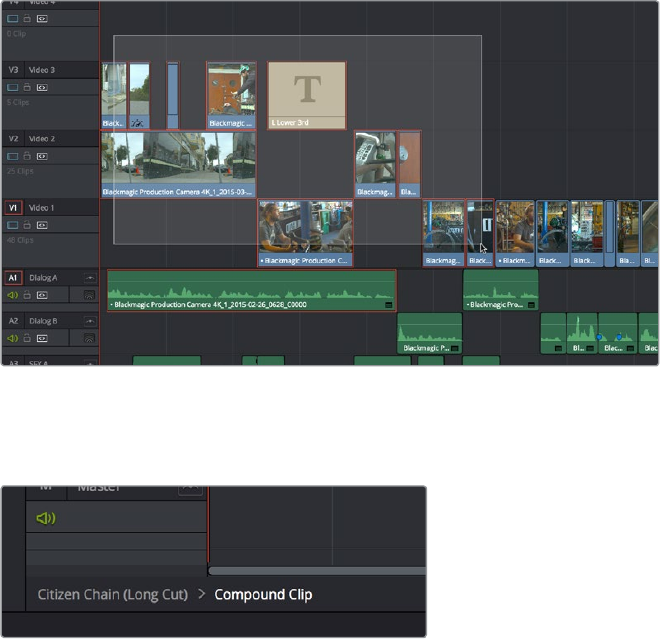Lock the Video 3 track
The height and width of the screenshot is (639, 660).
[27, 87]
